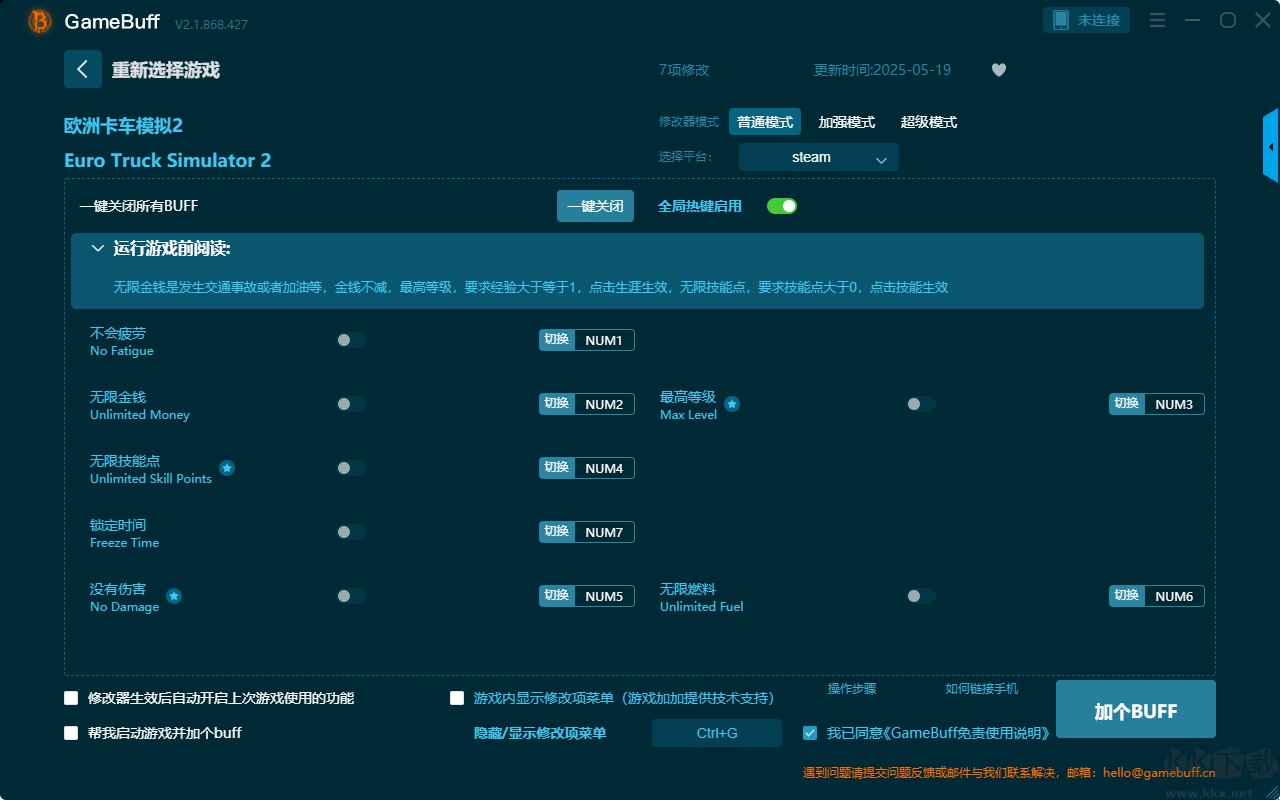Enable the Unlimited Fuel switch
This screenshot has height=800, width=1280.
pyautogui.click(x=921, y=596)
